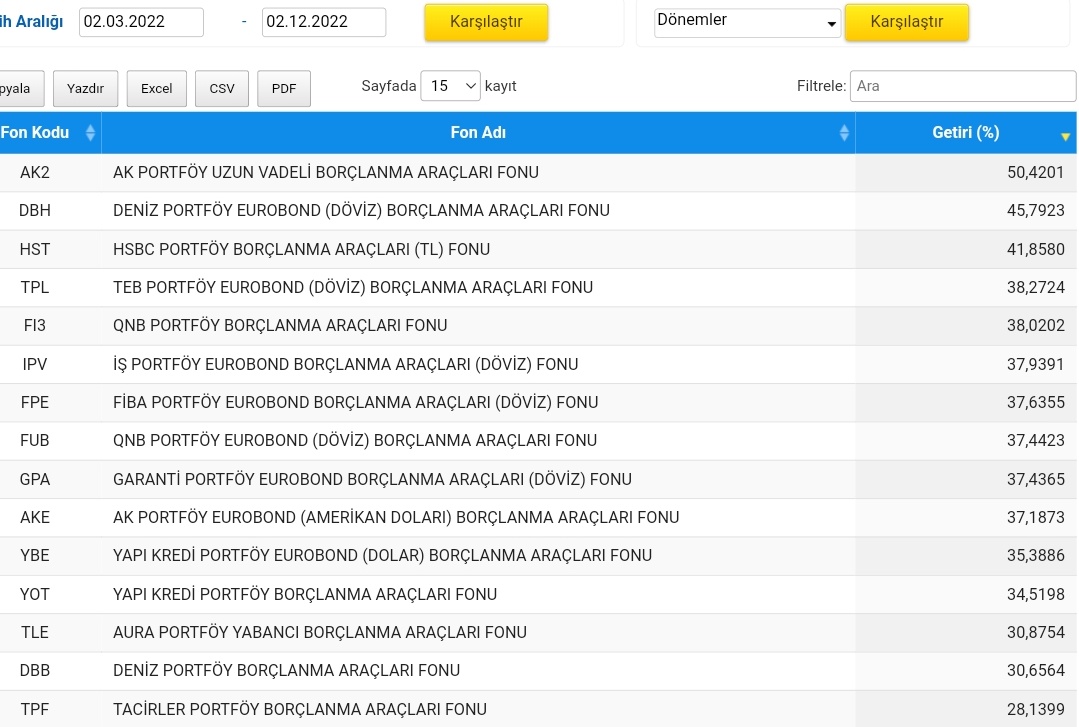Viewport: 1079px width, 727px height.
Task: Select fund code DBB
Action: click(x=34, y=671)
